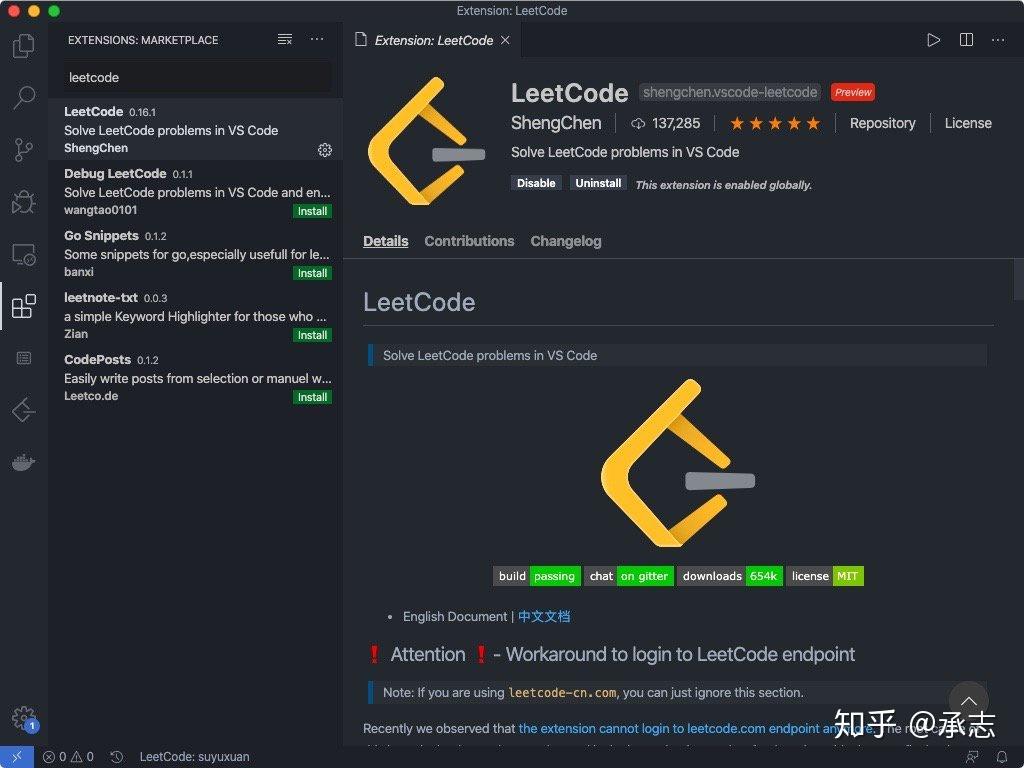This screenshot has width=1024, height=768.
Task: Open the Docker view icon
Action: click(24, 461)
